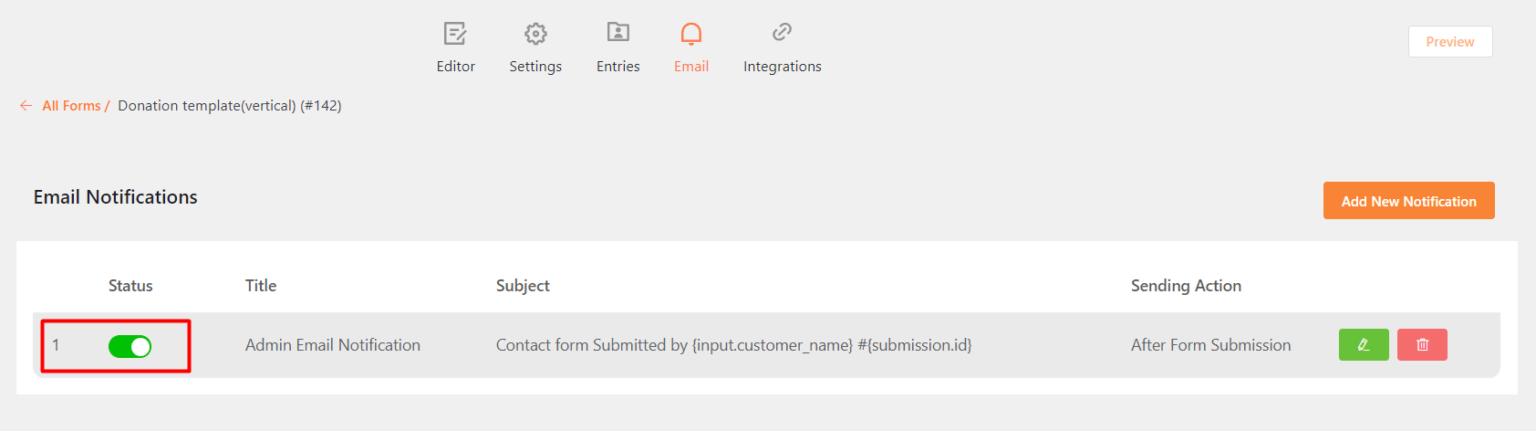Click the Settings gear icon

tap(535, 34)
